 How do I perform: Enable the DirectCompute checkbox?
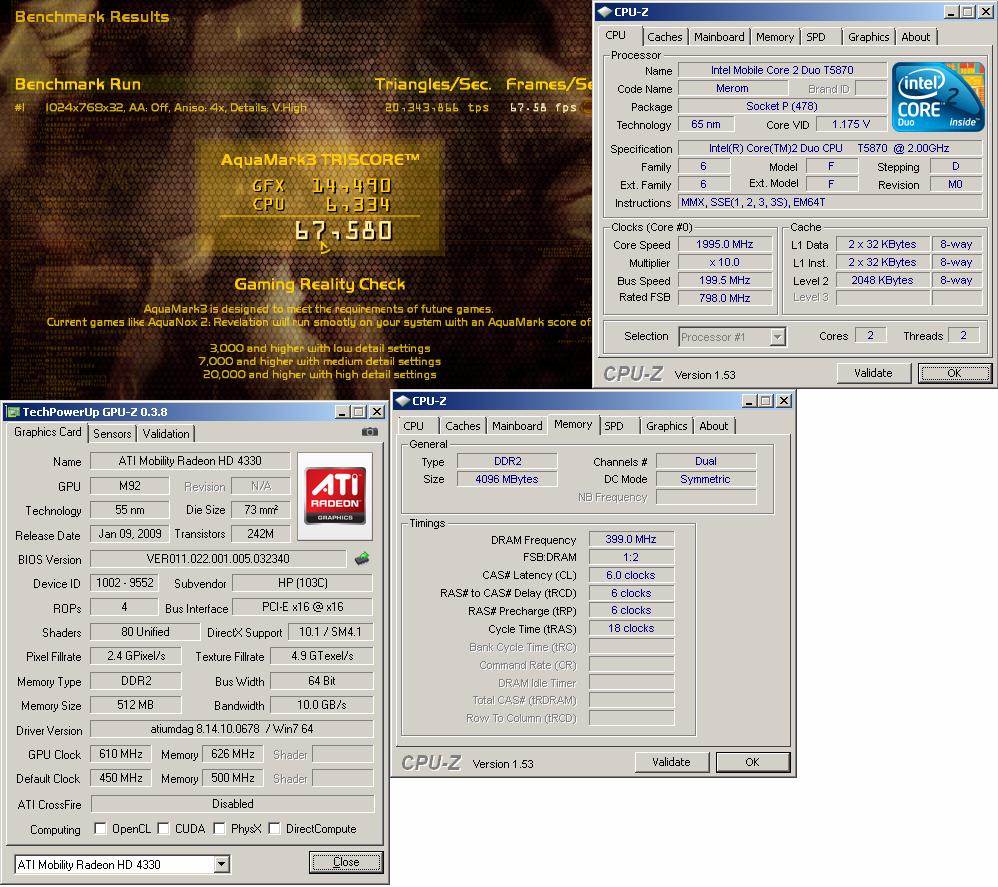pyautogui.click(x=274, y=828)
